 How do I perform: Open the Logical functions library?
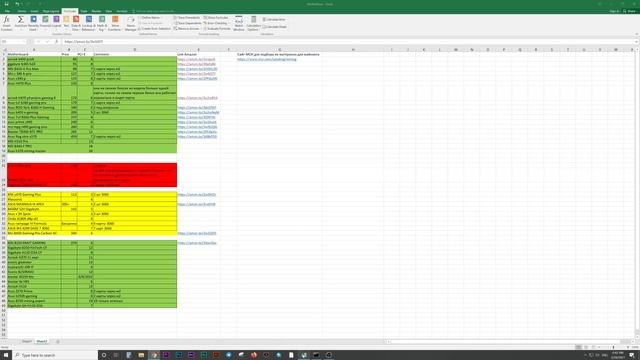coord(56,23)
